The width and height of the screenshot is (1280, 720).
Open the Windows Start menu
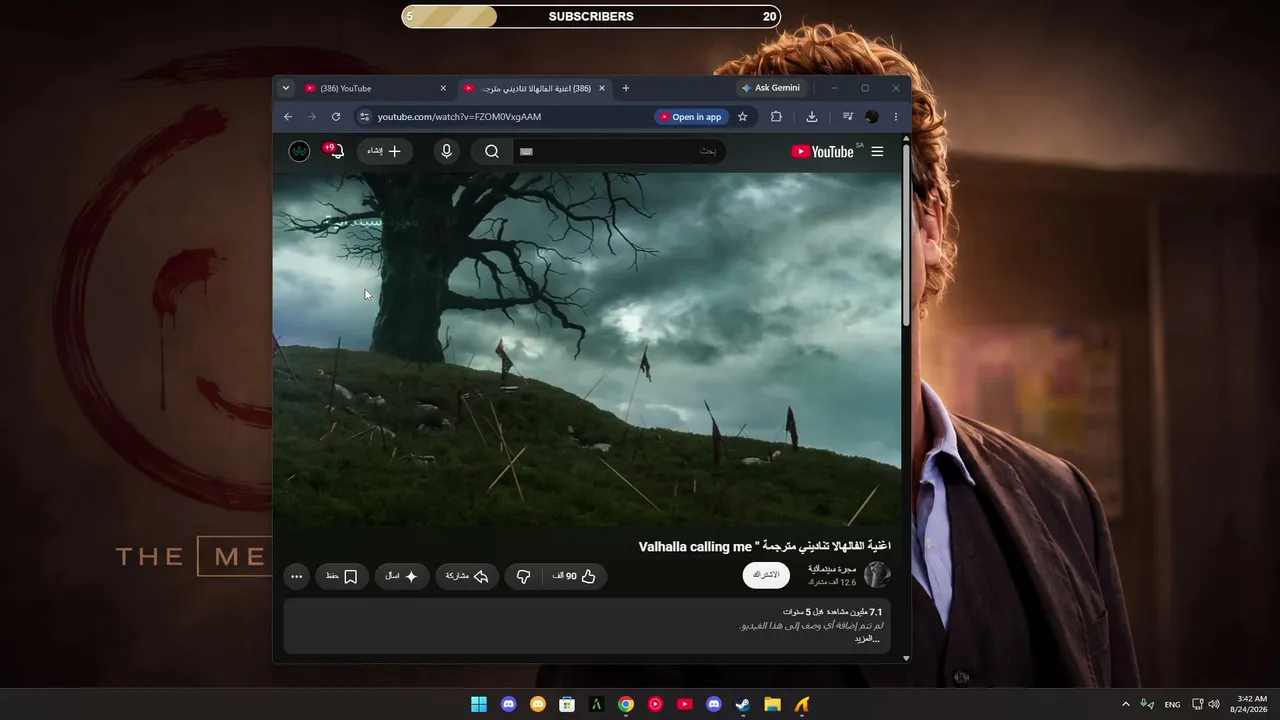(x=479, y=704)
